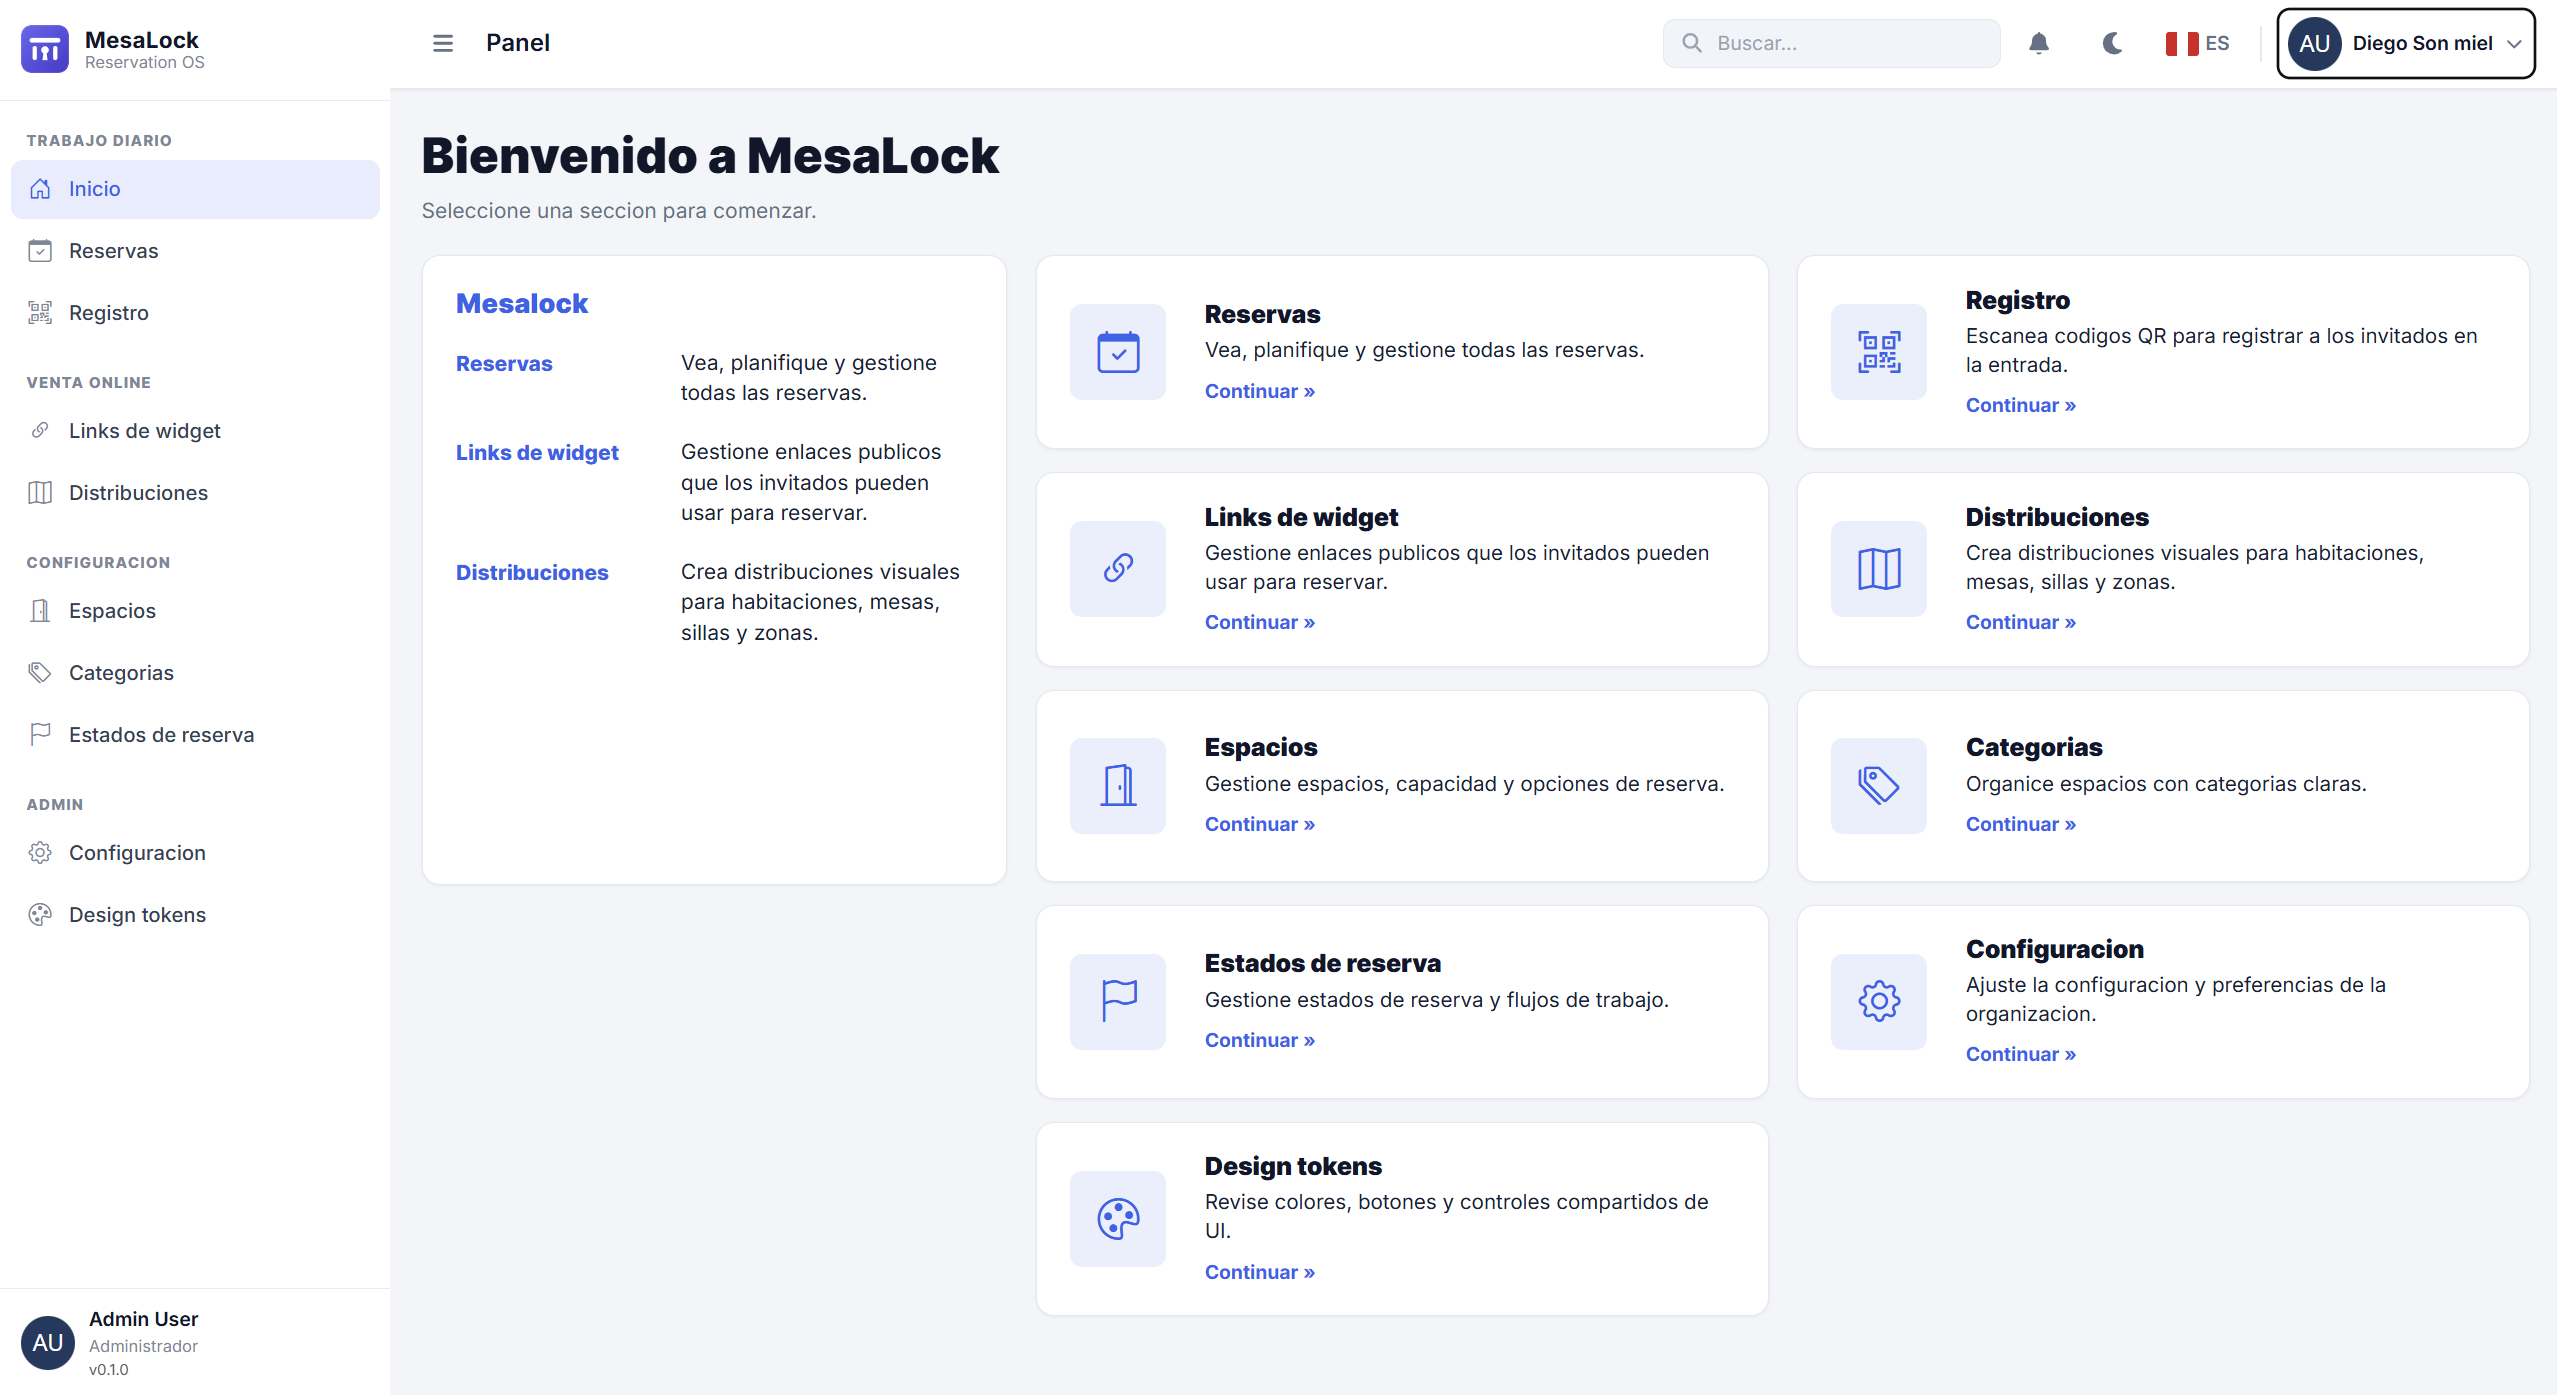
Task: Click Continuar on the Distribuciones card
Action: (x=2021, y=622)
